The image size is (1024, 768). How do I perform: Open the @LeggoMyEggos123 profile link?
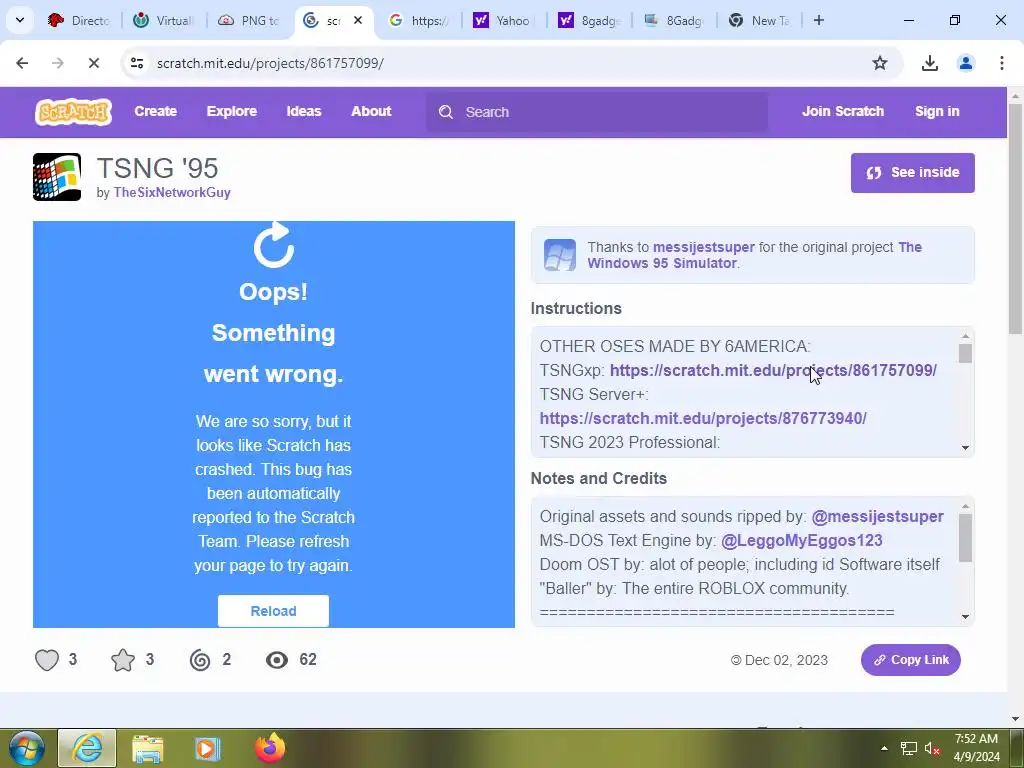pyautogui.click(x=802, y=541)
